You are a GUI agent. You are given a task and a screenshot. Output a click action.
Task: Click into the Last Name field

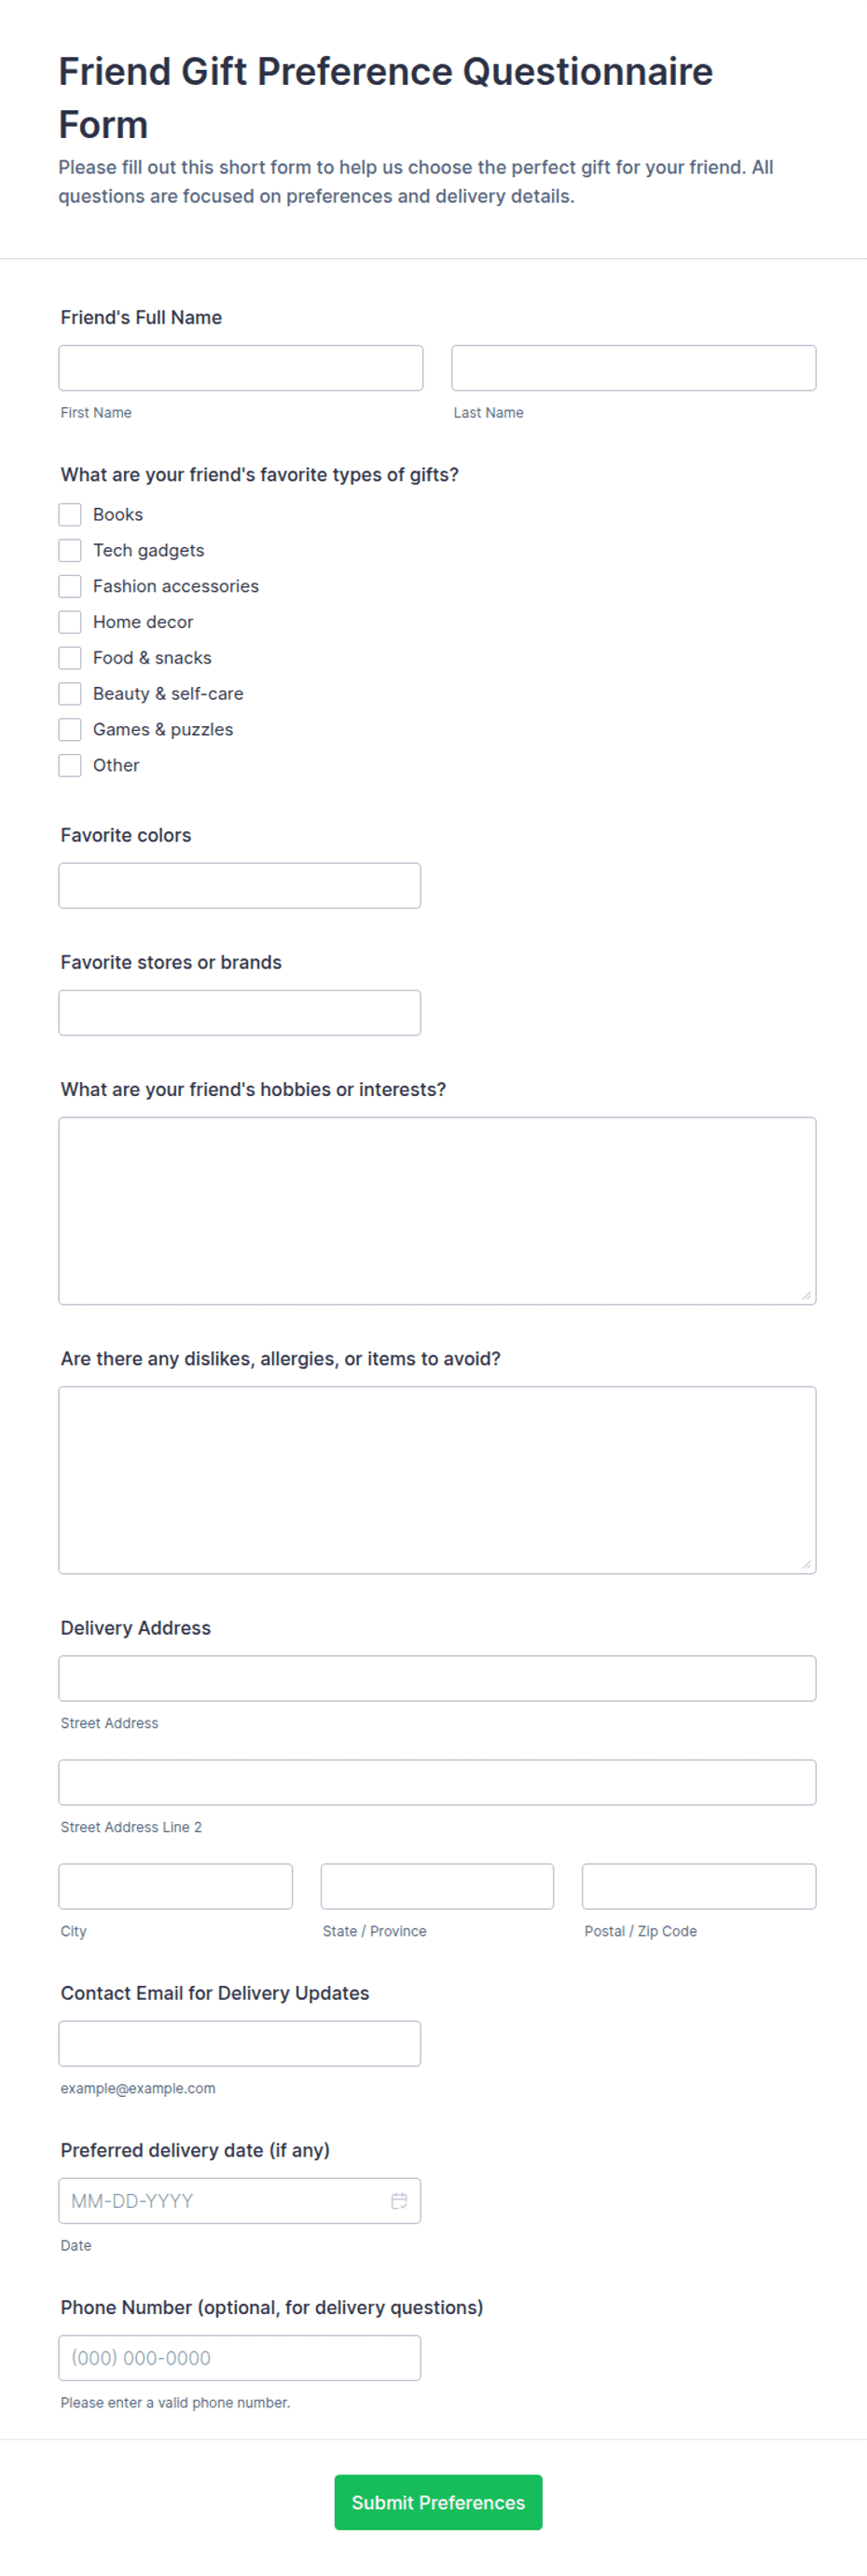point(633,368)
